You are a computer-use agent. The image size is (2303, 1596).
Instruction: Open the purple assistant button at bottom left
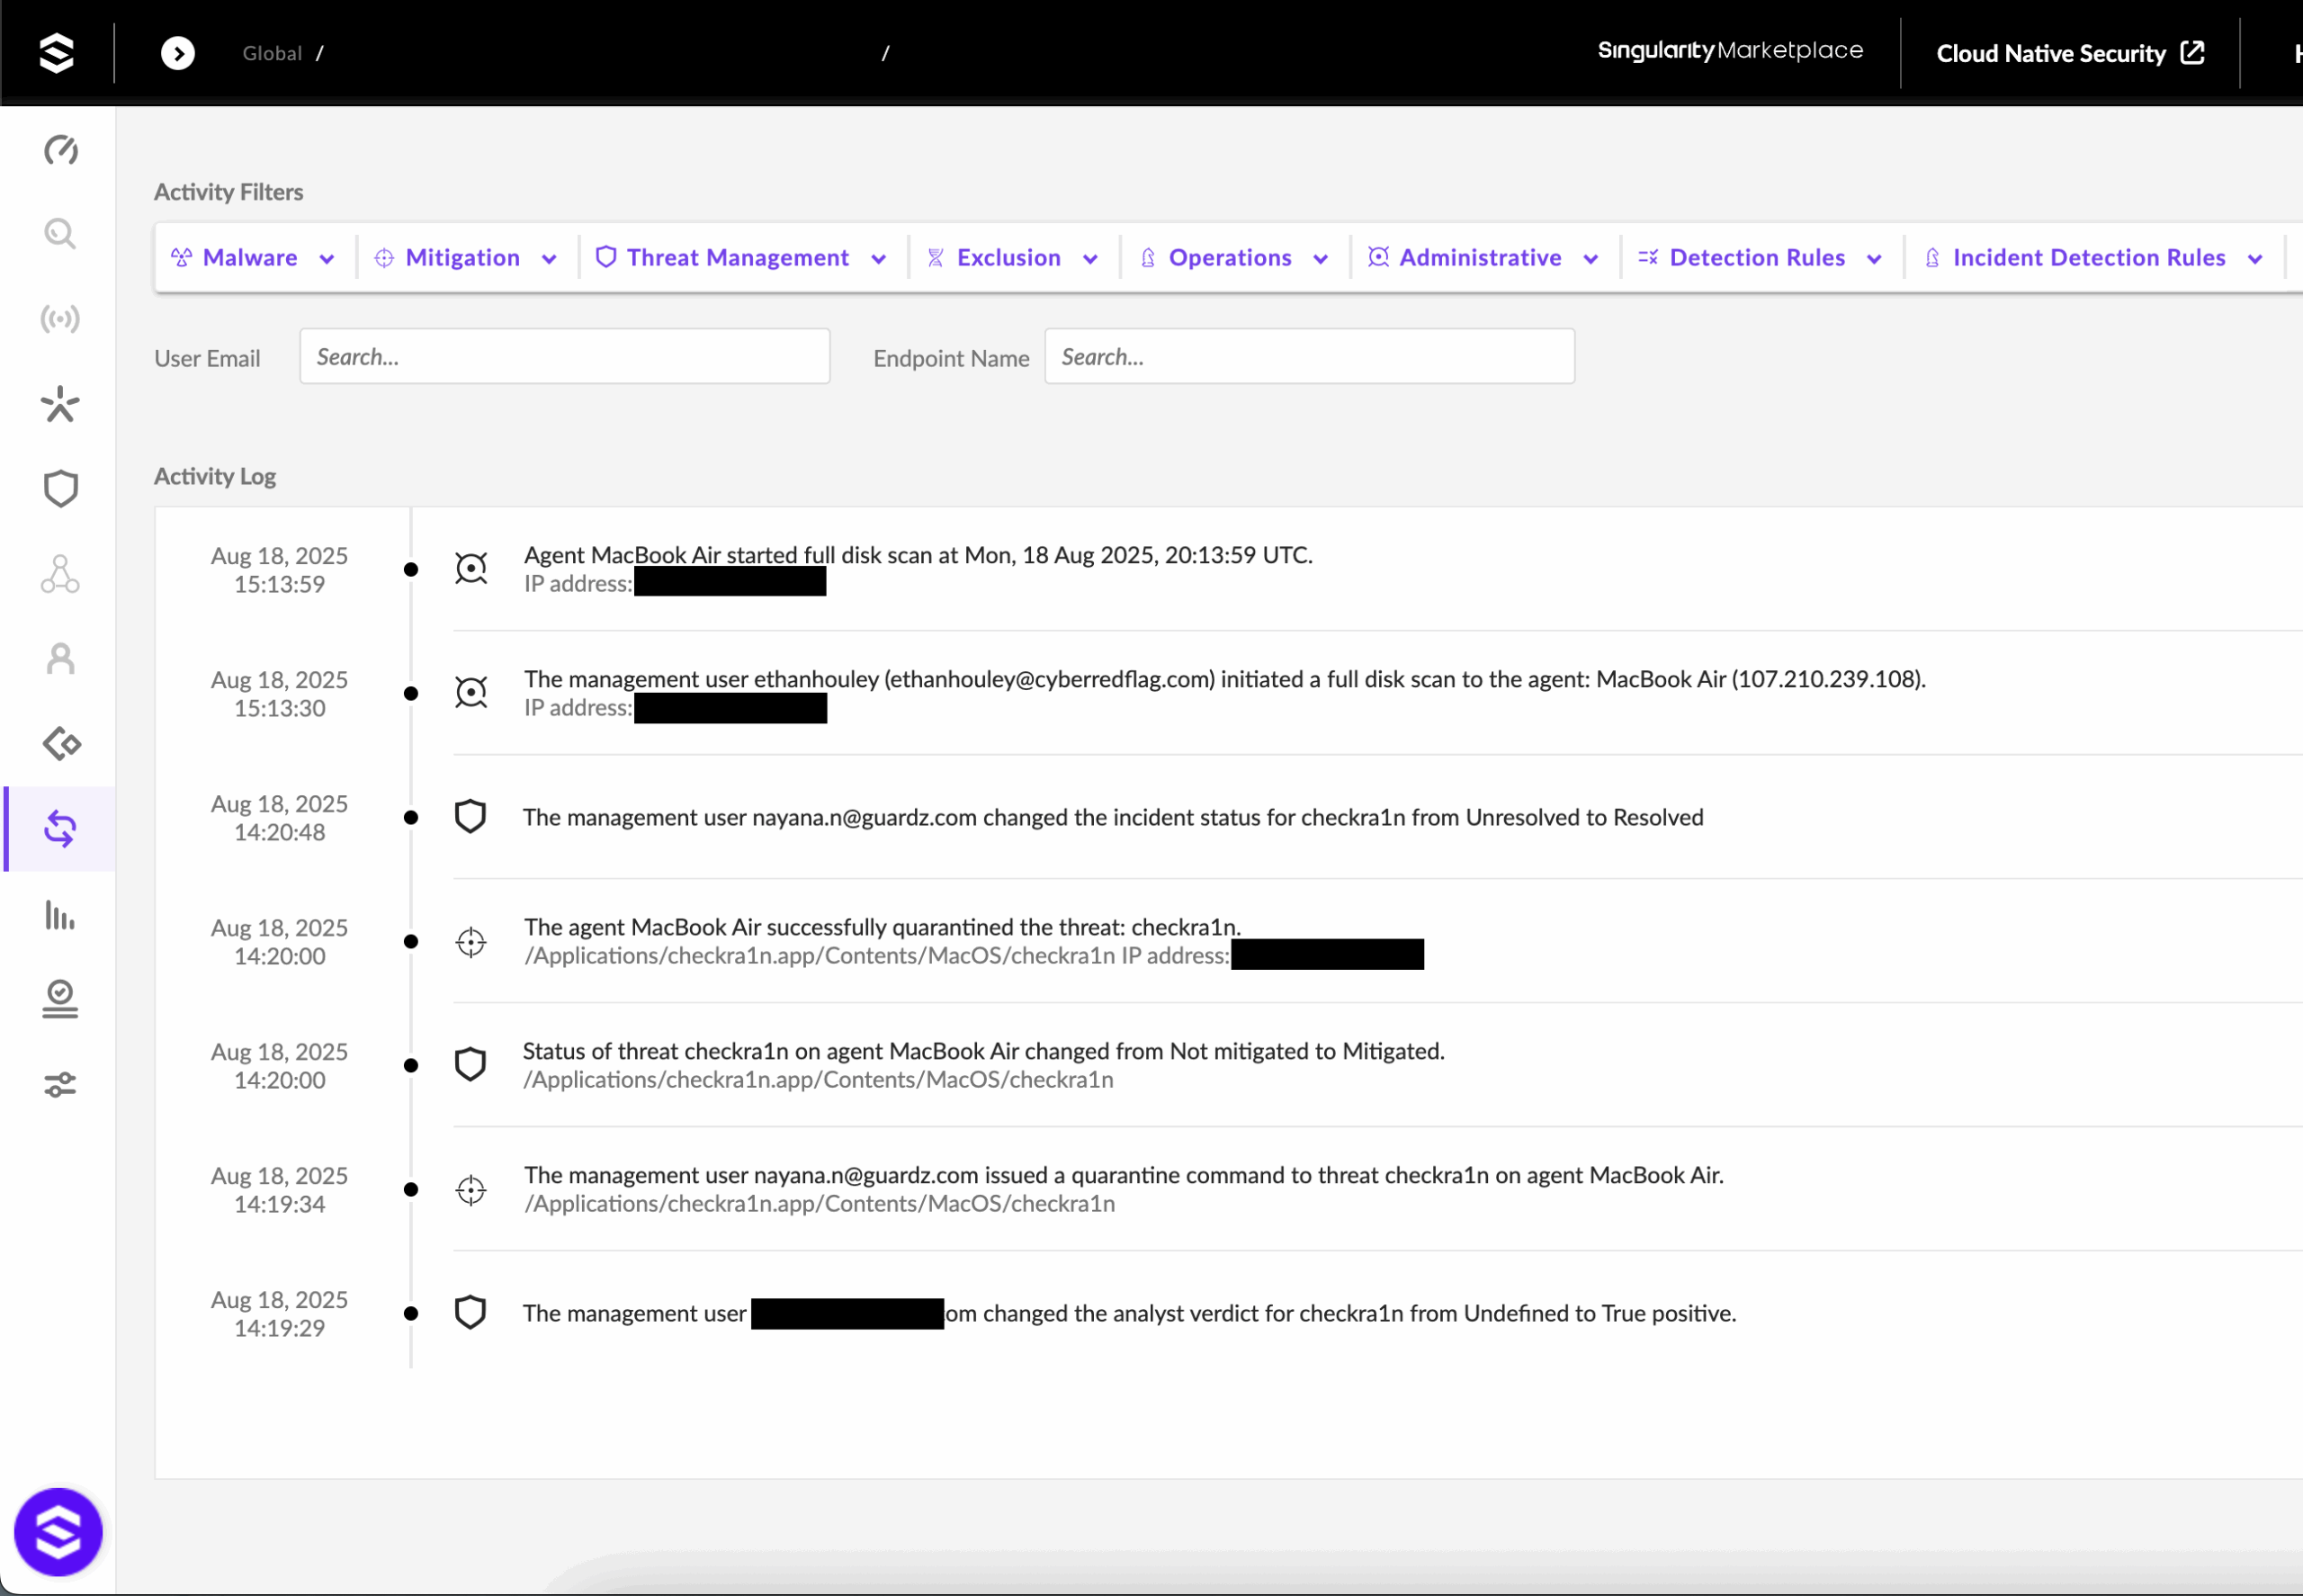pyautogui.click(x=58, y=1531)
